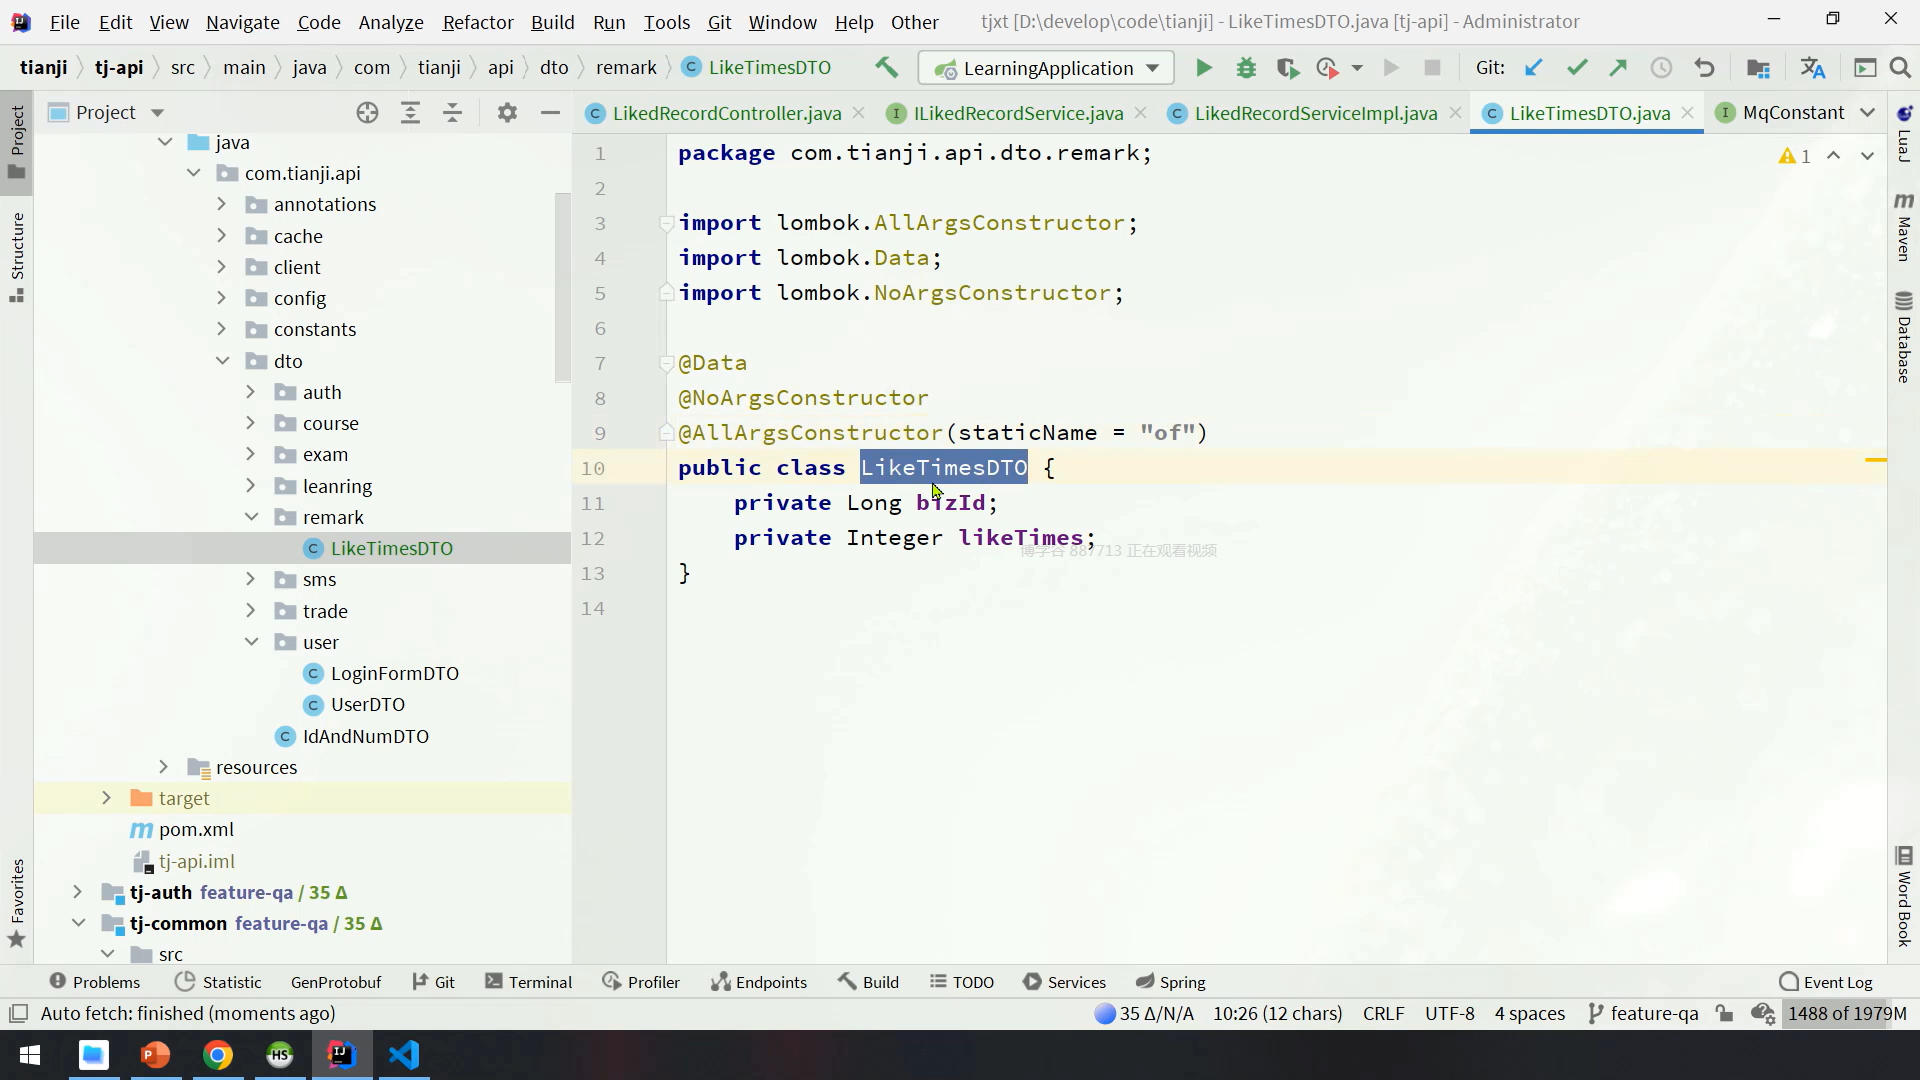Open UserDTO class in tree
Image resolution: width=1920 pixels, height=1080 pixels.
pyautogui.click(x=367, y=704)
